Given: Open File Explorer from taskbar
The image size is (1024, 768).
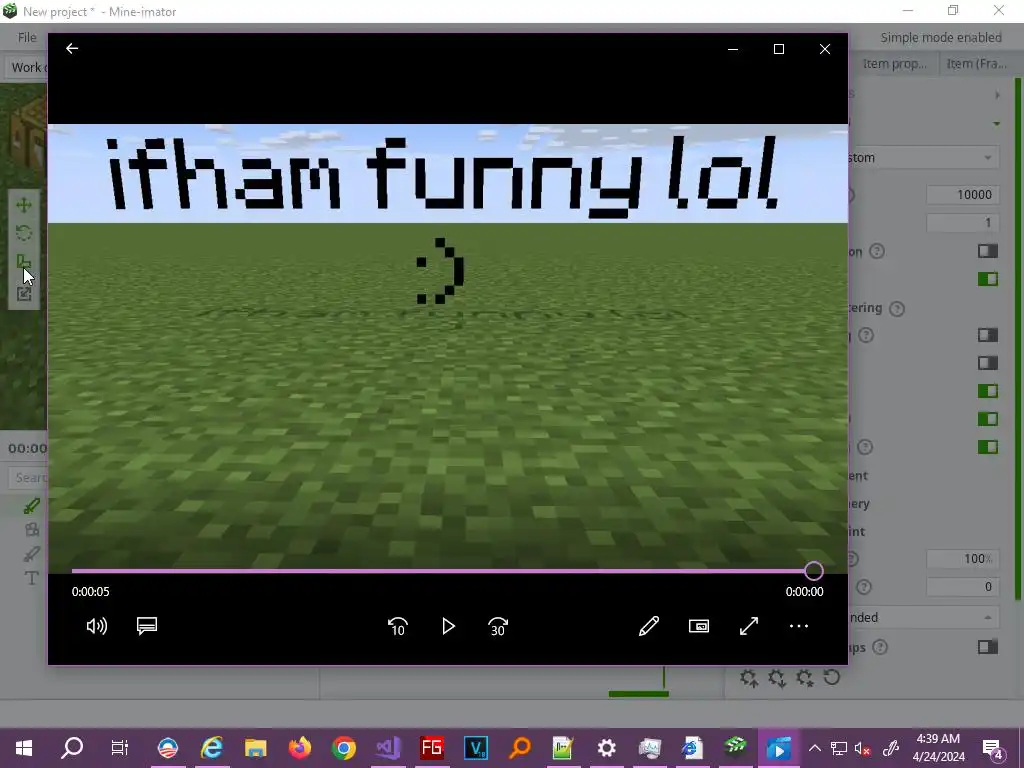Looking at the screenshot, I should tap(255, 748).
